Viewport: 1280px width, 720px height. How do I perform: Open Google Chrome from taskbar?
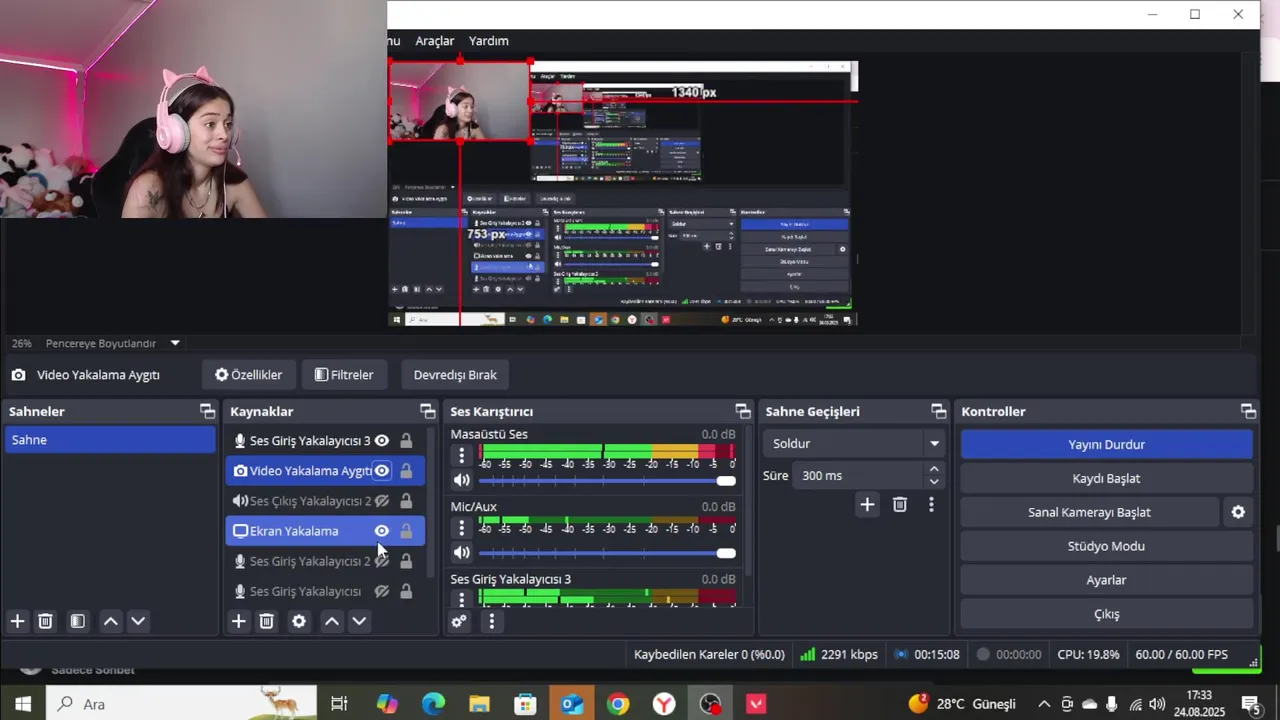[618, 704]
